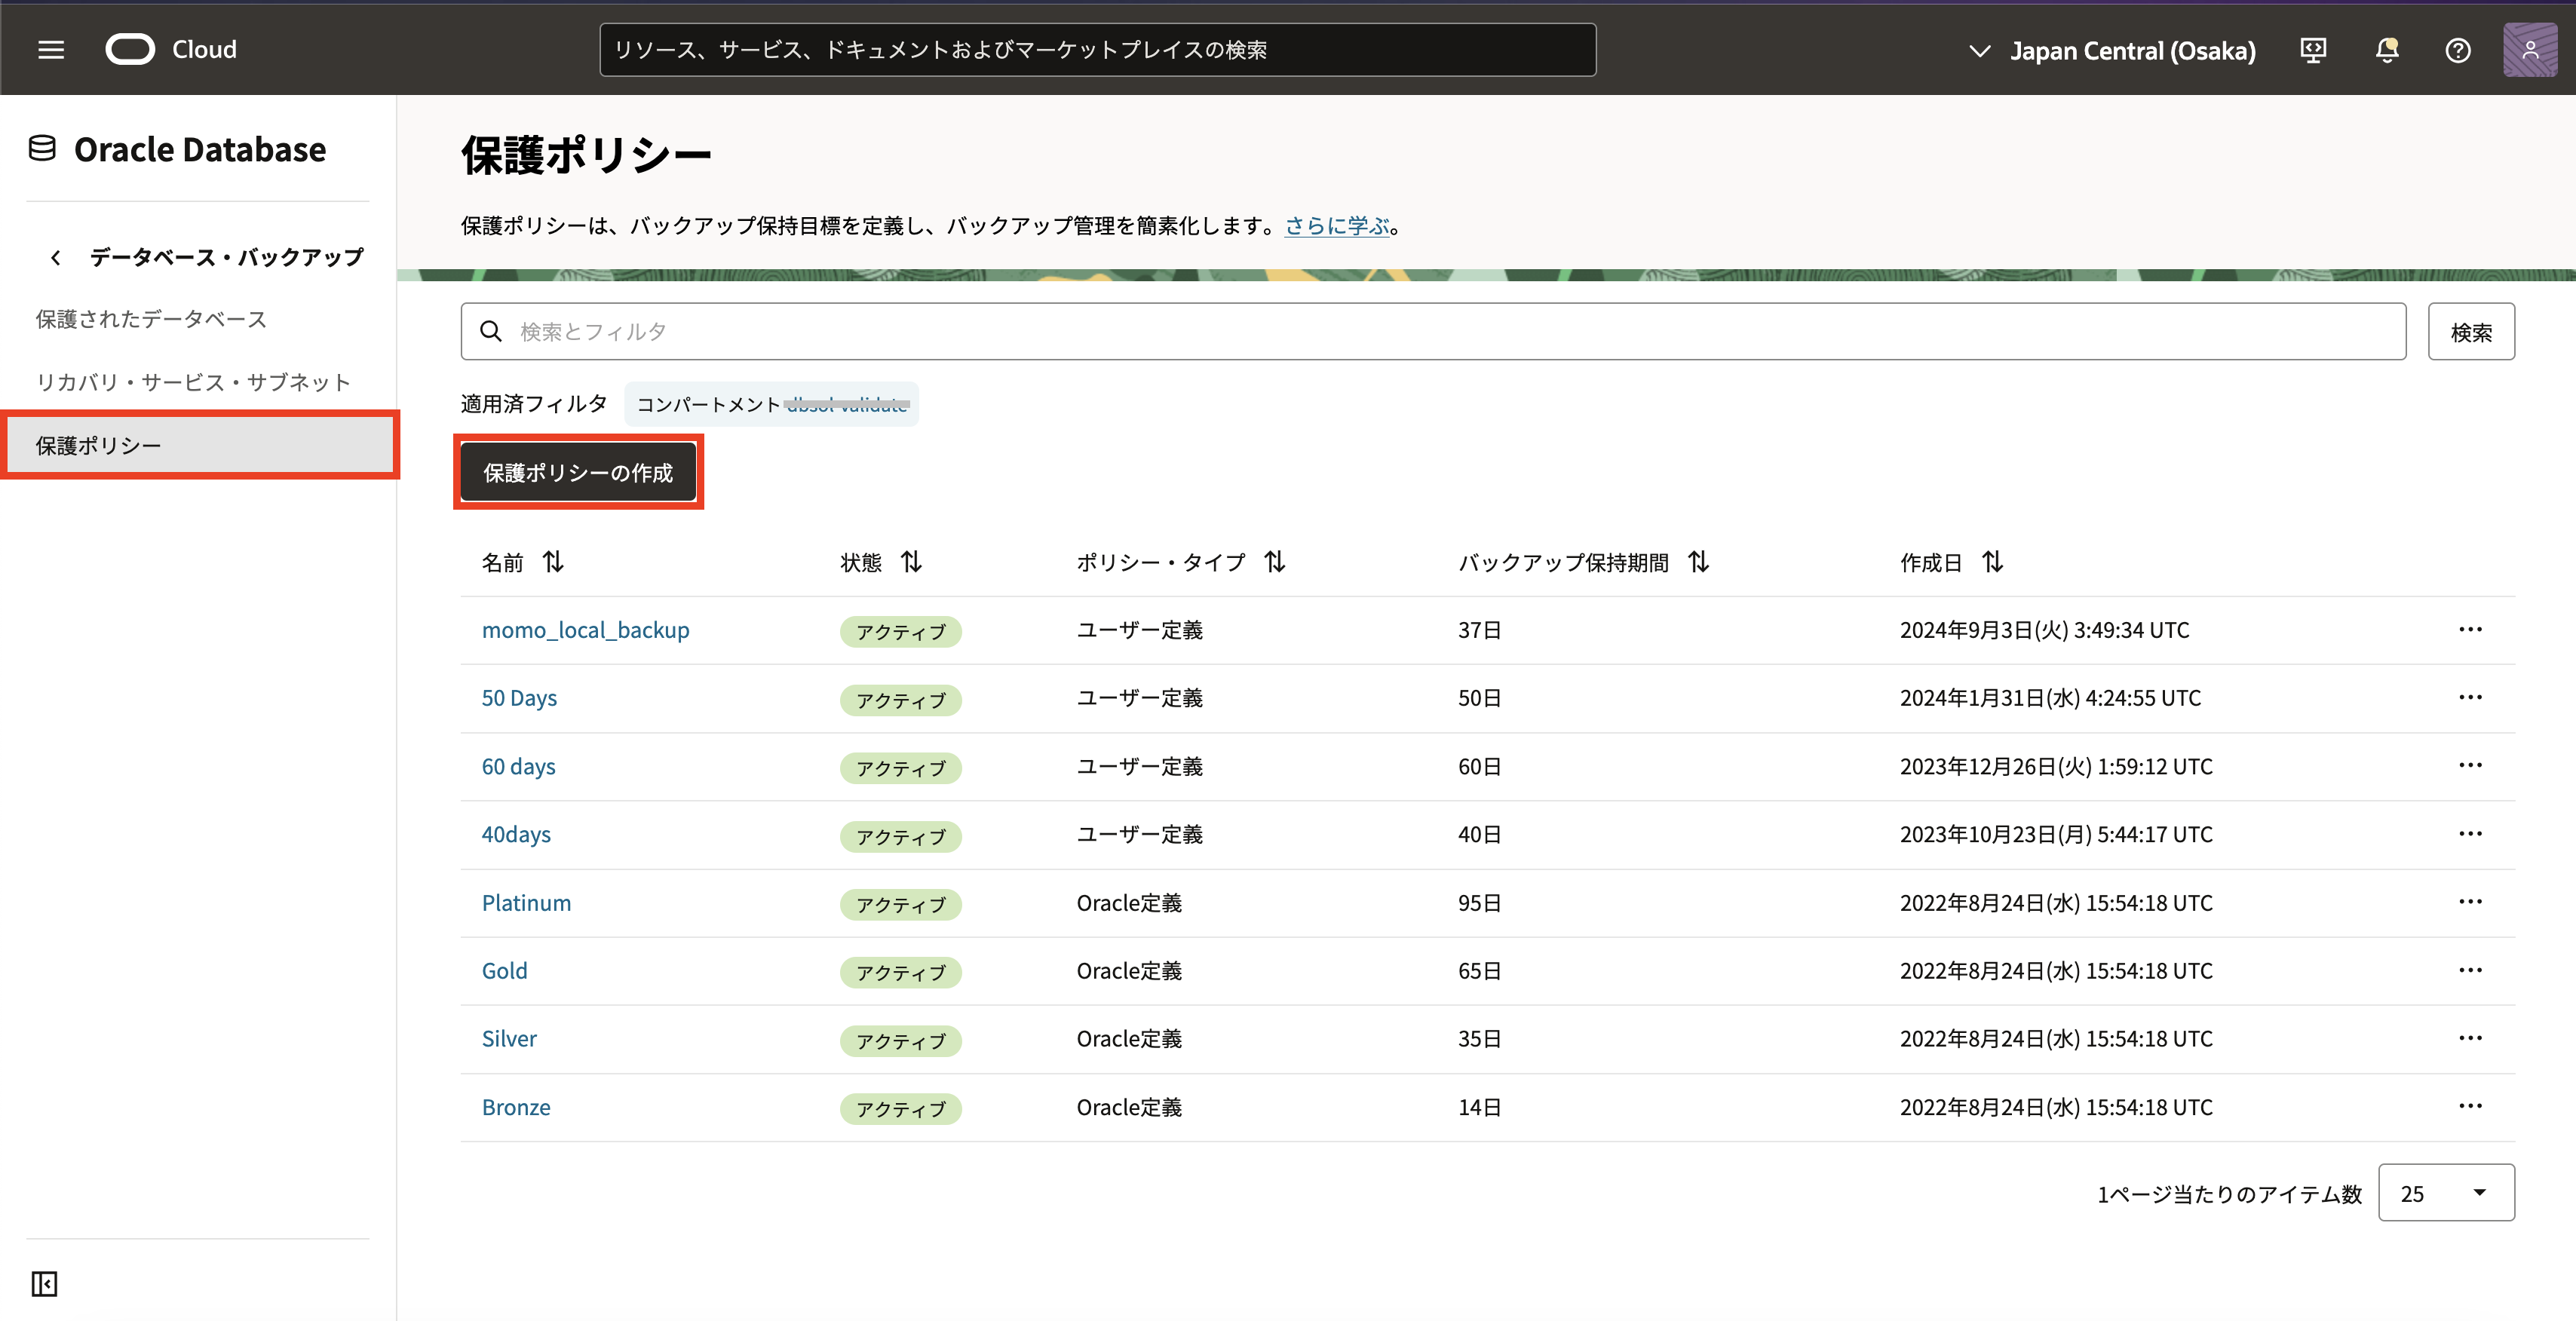The image size is (2576, 1321).
Task: Select 保護されたデータベース in sidebar
Action: pyautogui.click(x=152, y=319)
